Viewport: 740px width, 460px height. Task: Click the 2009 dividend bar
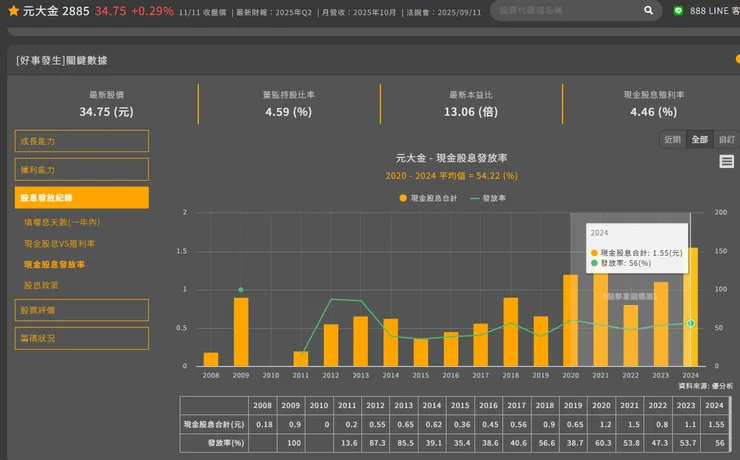241,332
